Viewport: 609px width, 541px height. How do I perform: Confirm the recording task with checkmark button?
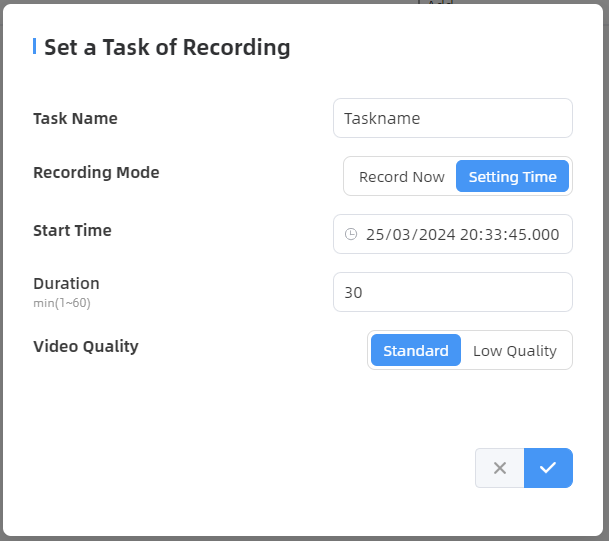coord(548,468)
